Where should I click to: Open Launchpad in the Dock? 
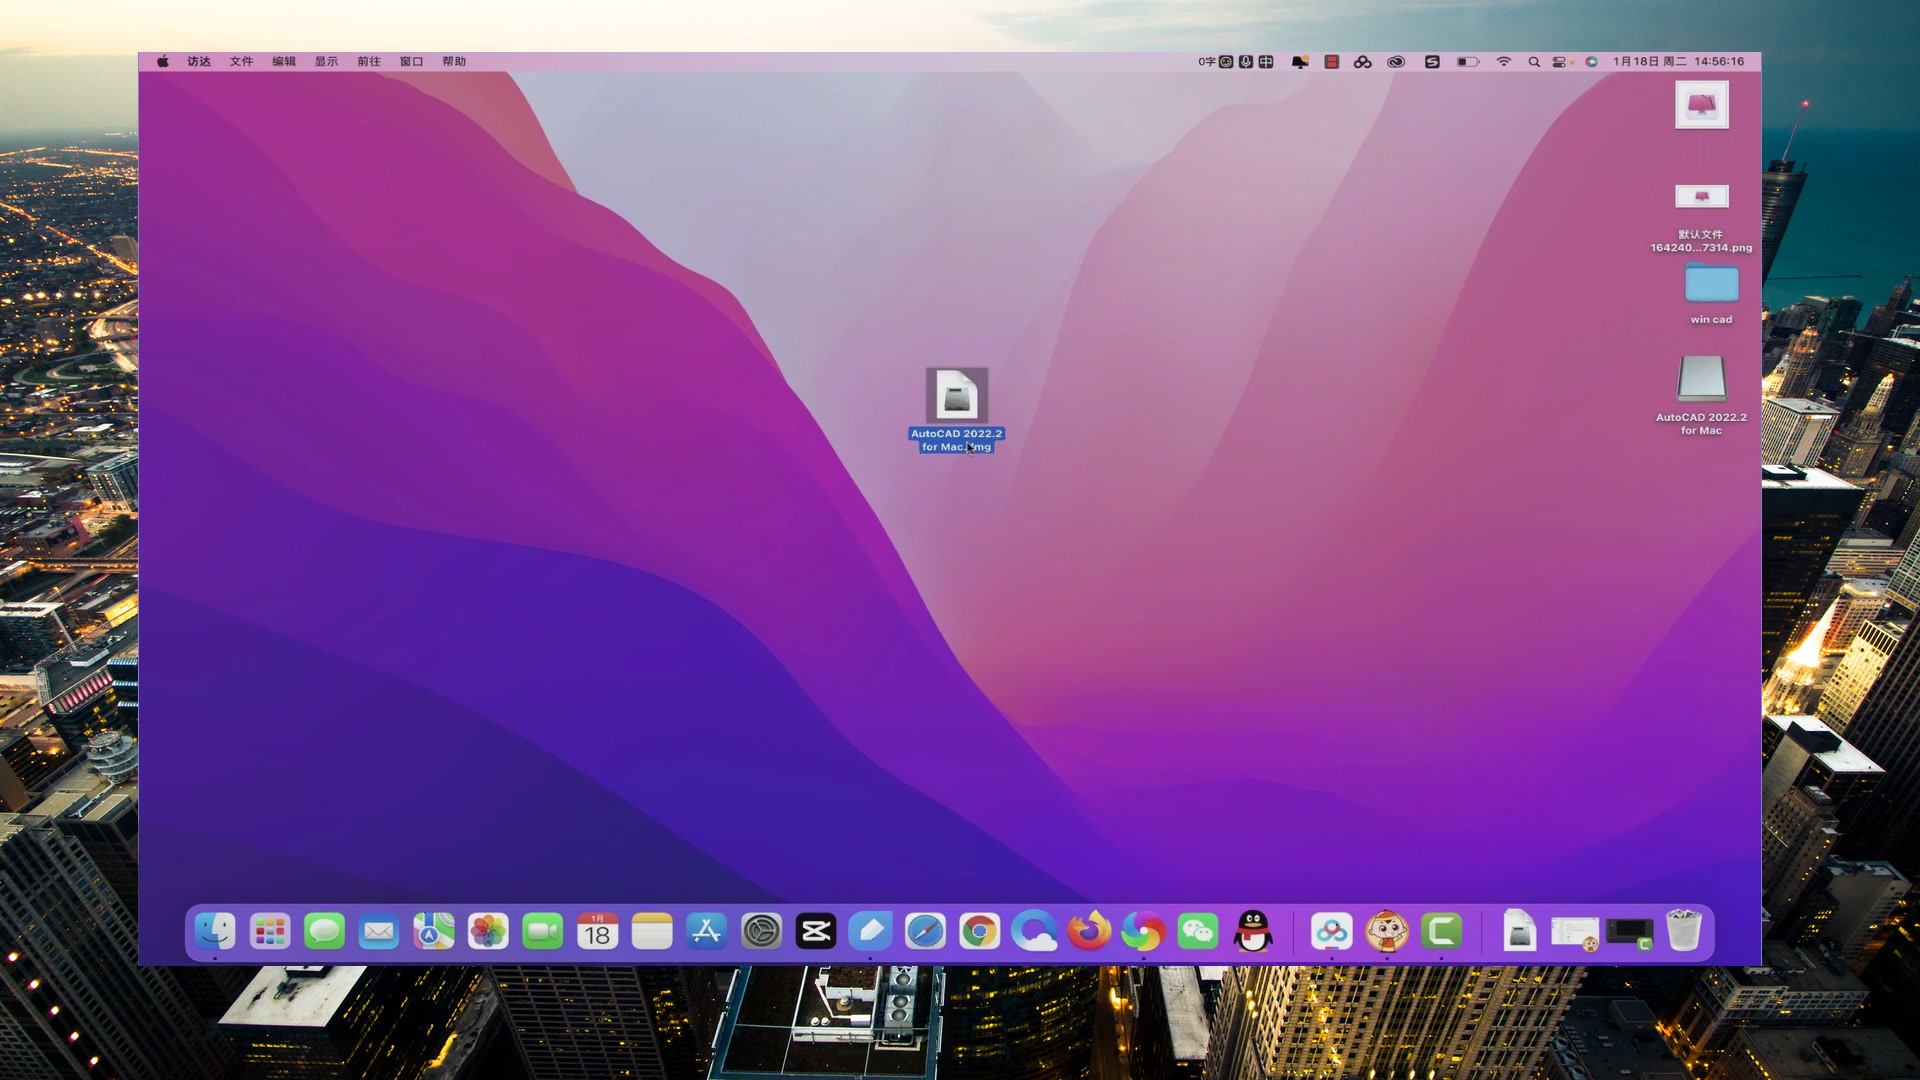click(270, 931)
